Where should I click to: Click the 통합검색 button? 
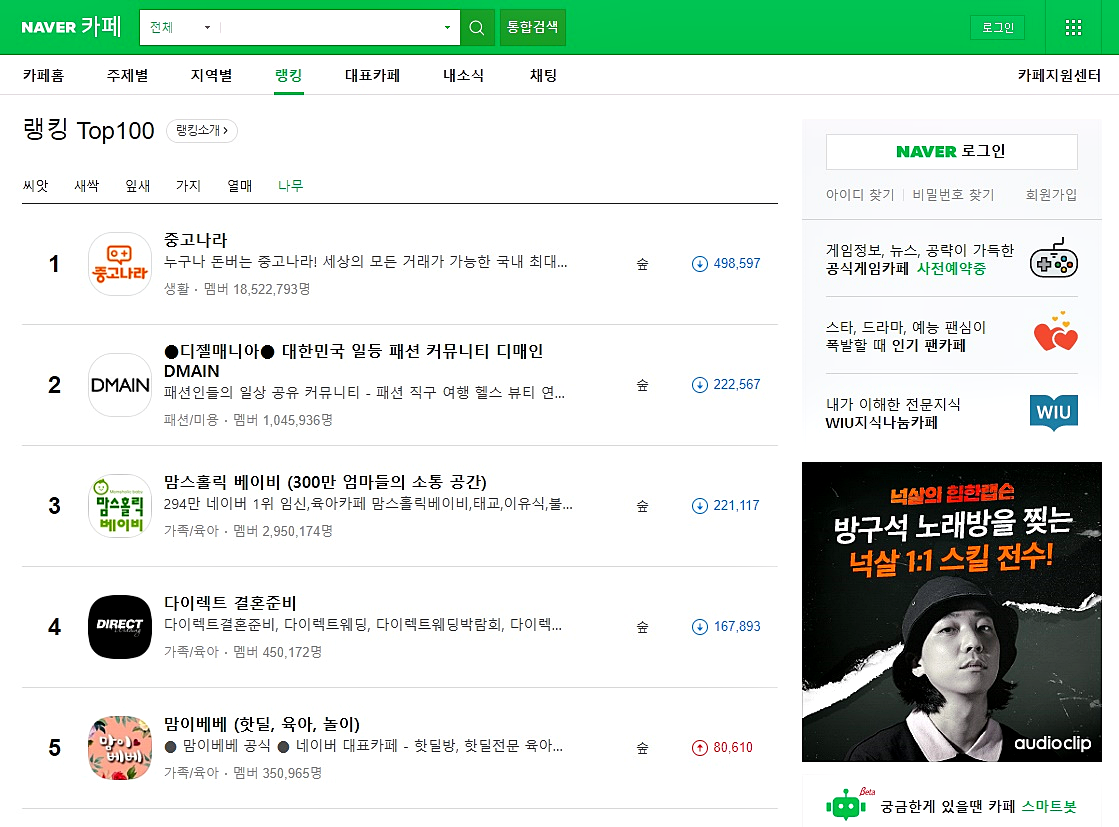coord(532,28)
